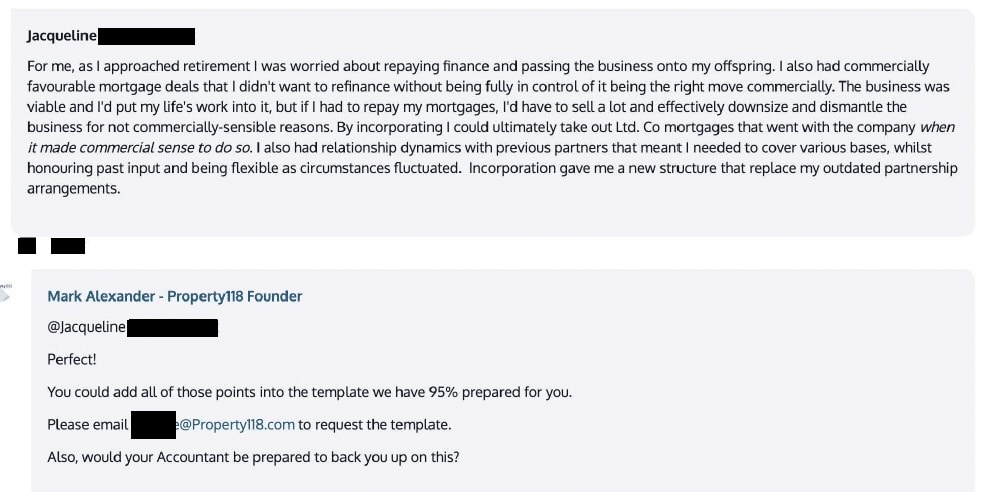This screenshot has height=492, width=1004.
Task: Click the small square redacted block under Jacqueline's comment
Action: (27, 245)
